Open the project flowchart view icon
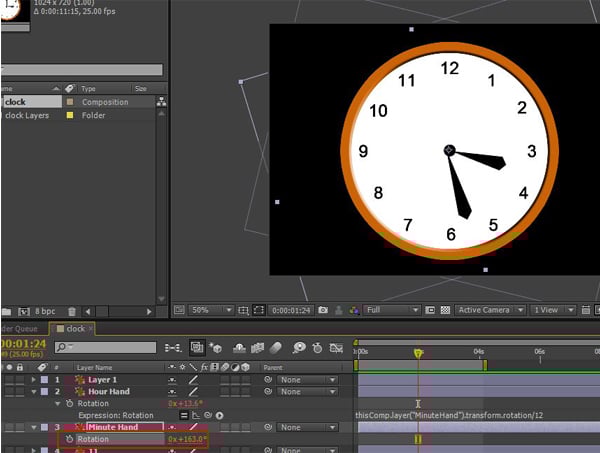 point(162,102)
